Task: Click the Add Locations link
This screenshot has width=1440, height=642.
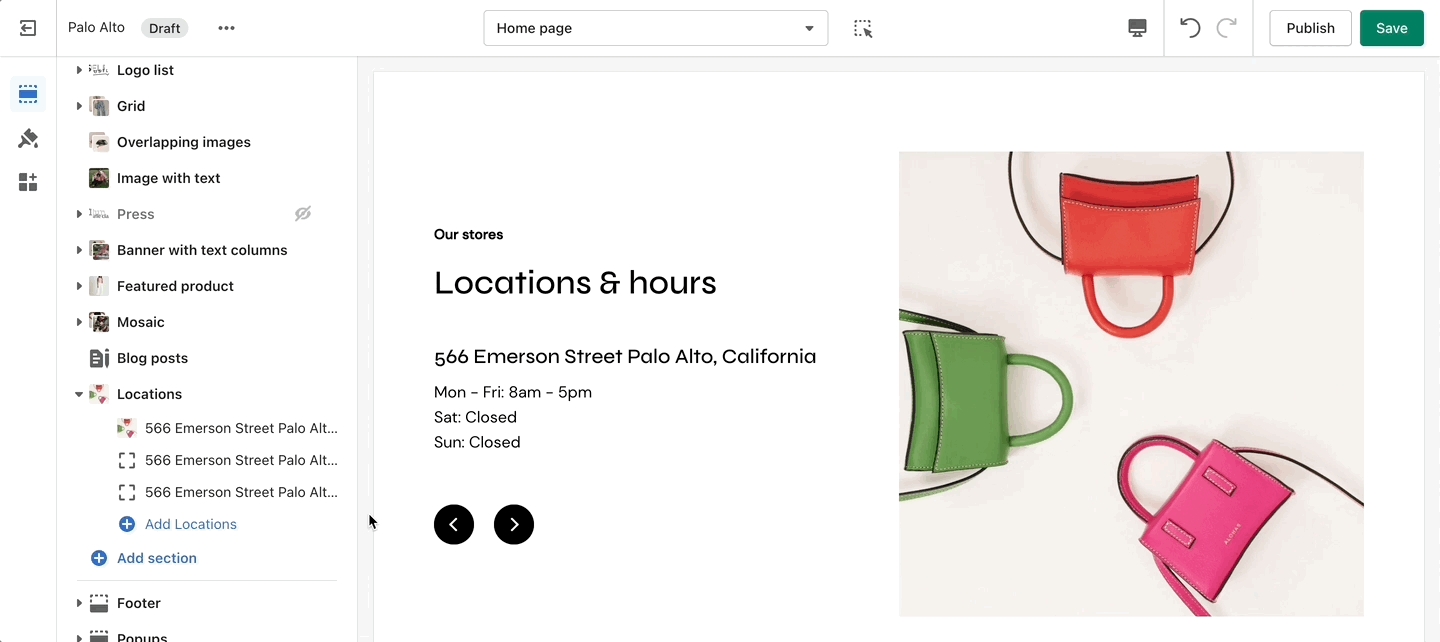Action: click(190, 524)
